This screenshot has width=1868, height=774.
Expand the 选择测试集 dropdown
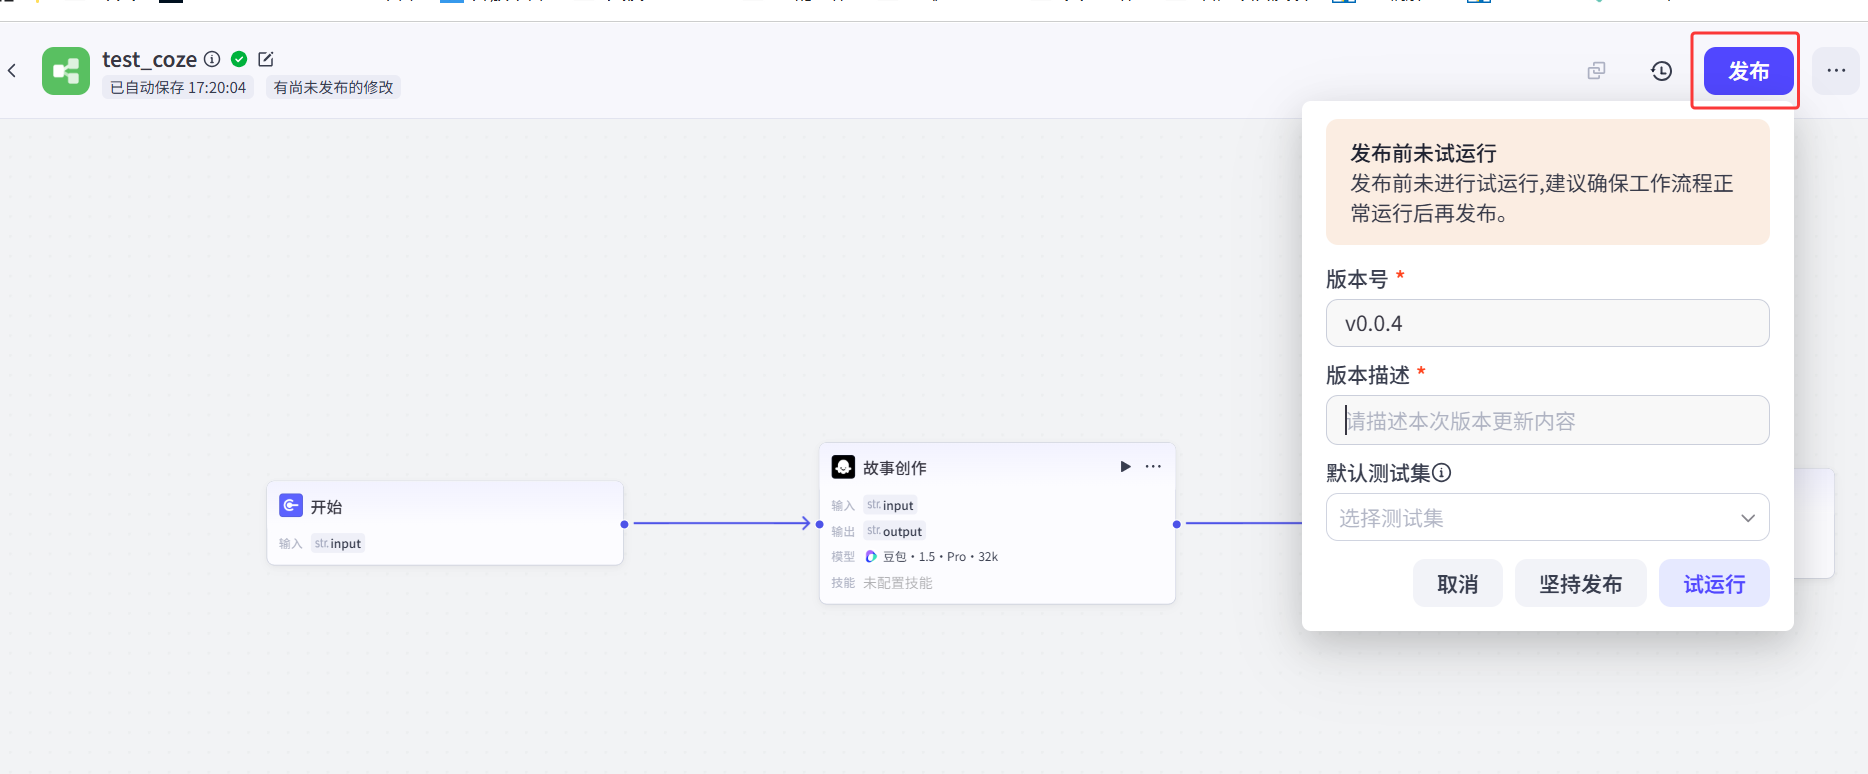(x=1547, y=518)
